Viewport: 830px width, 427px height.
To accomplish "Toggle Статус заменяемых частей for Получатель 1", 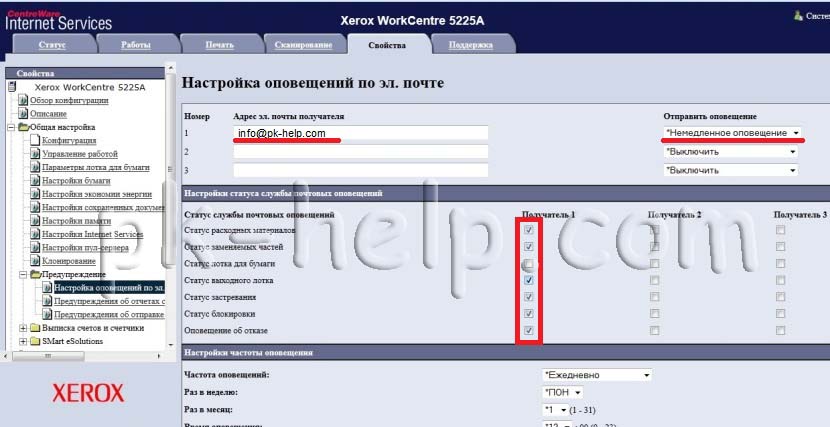I will point(528,247).
